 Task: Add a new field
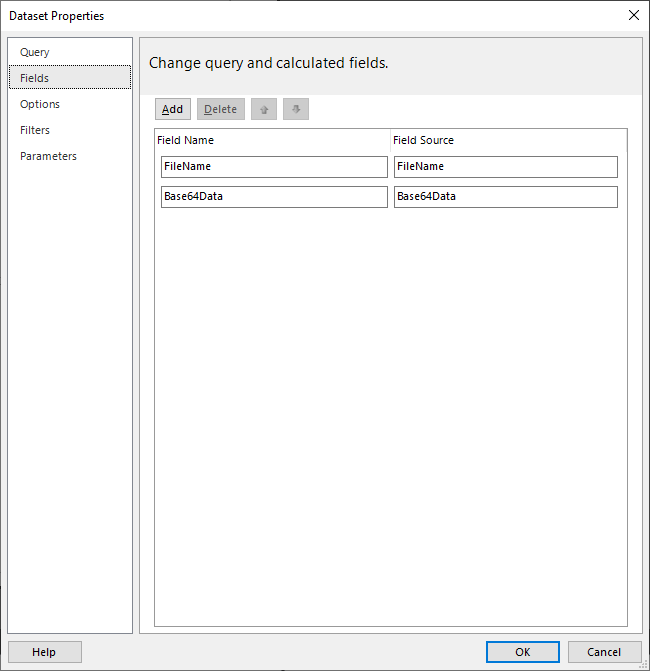173,109
